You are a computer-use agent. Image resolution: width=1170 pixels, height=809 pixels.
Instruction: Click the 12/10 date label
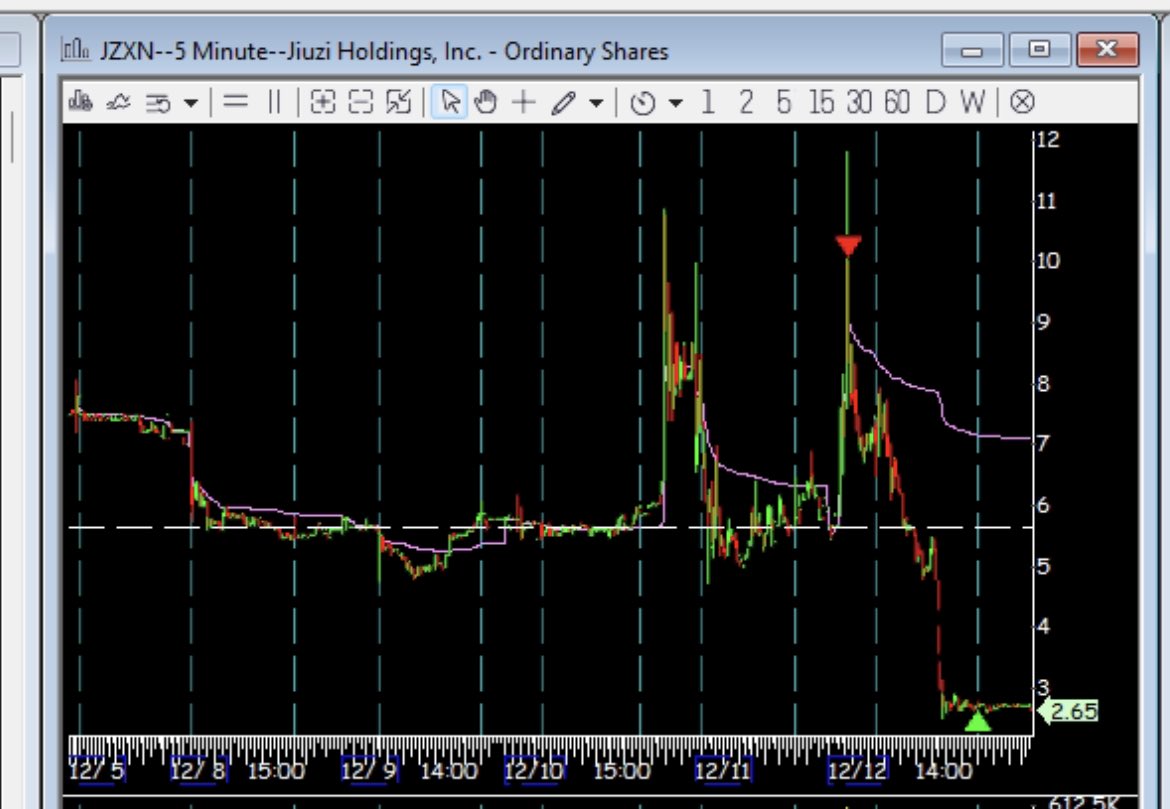(534, 769)
